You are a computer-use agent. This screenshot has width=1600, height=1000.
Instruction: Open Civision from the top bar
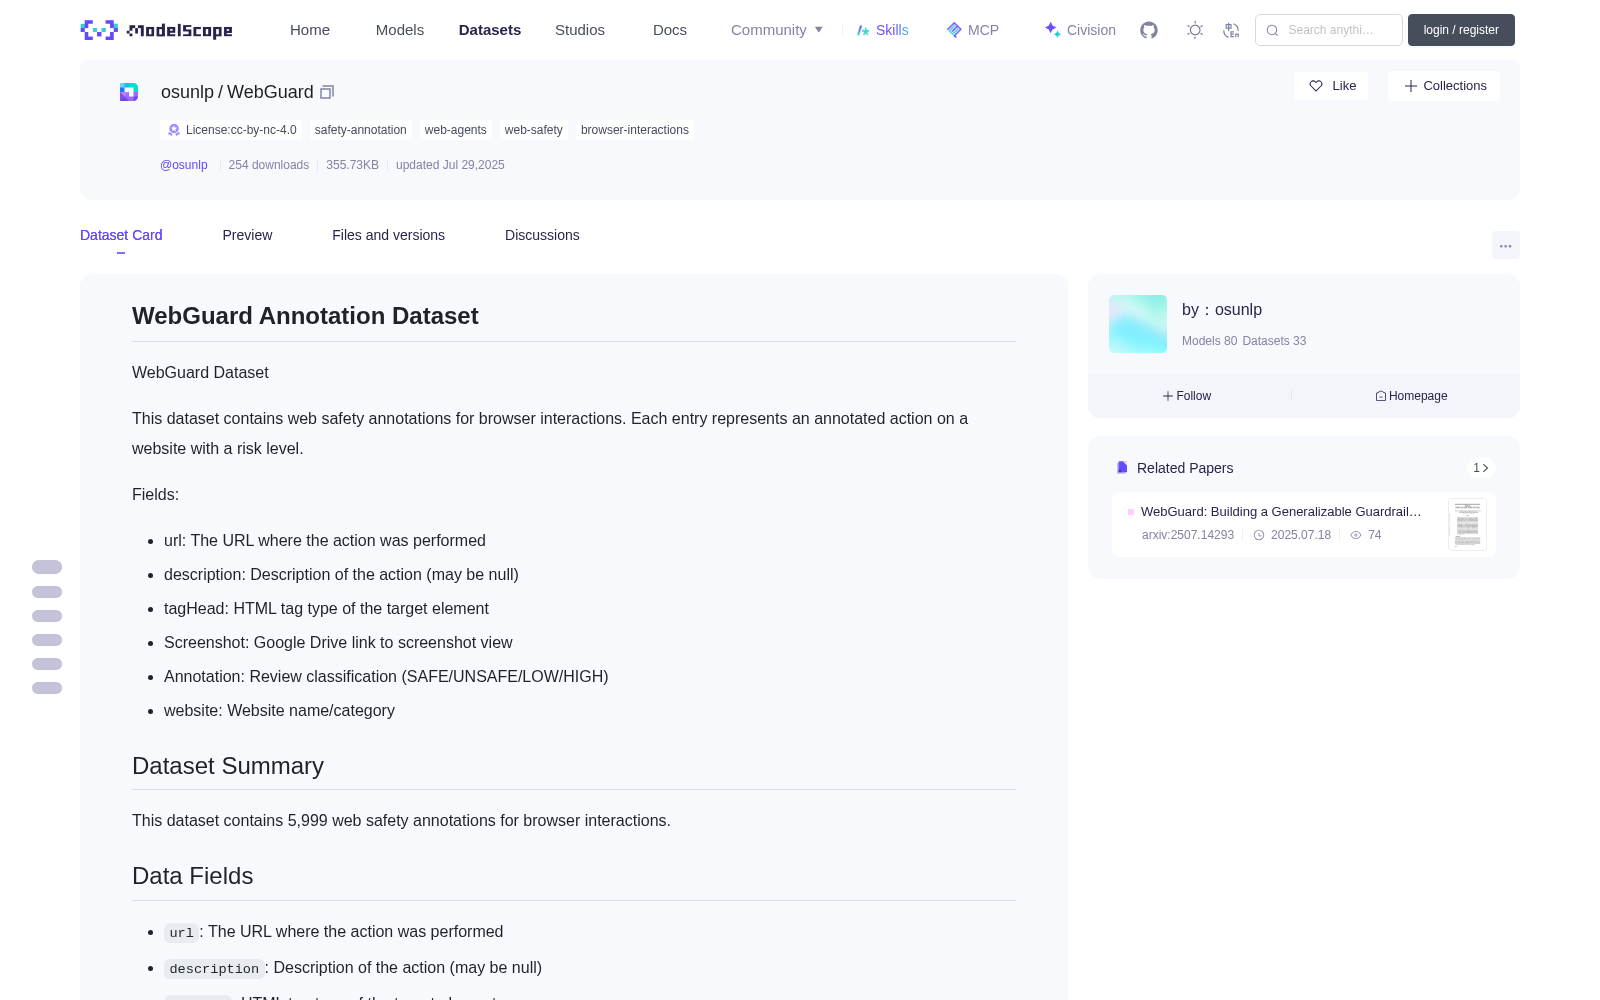point(1080,30)
